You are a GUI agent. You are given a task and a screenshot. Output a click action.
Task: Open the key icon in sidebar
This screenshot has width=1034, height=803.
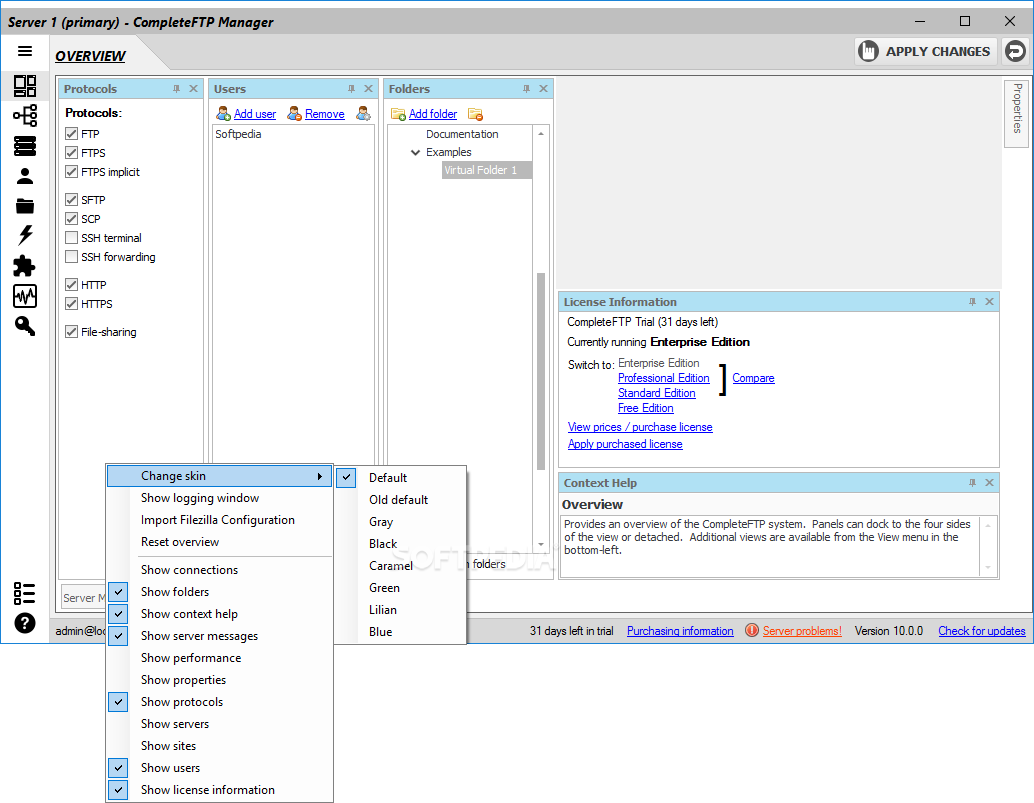pos(25,326)
